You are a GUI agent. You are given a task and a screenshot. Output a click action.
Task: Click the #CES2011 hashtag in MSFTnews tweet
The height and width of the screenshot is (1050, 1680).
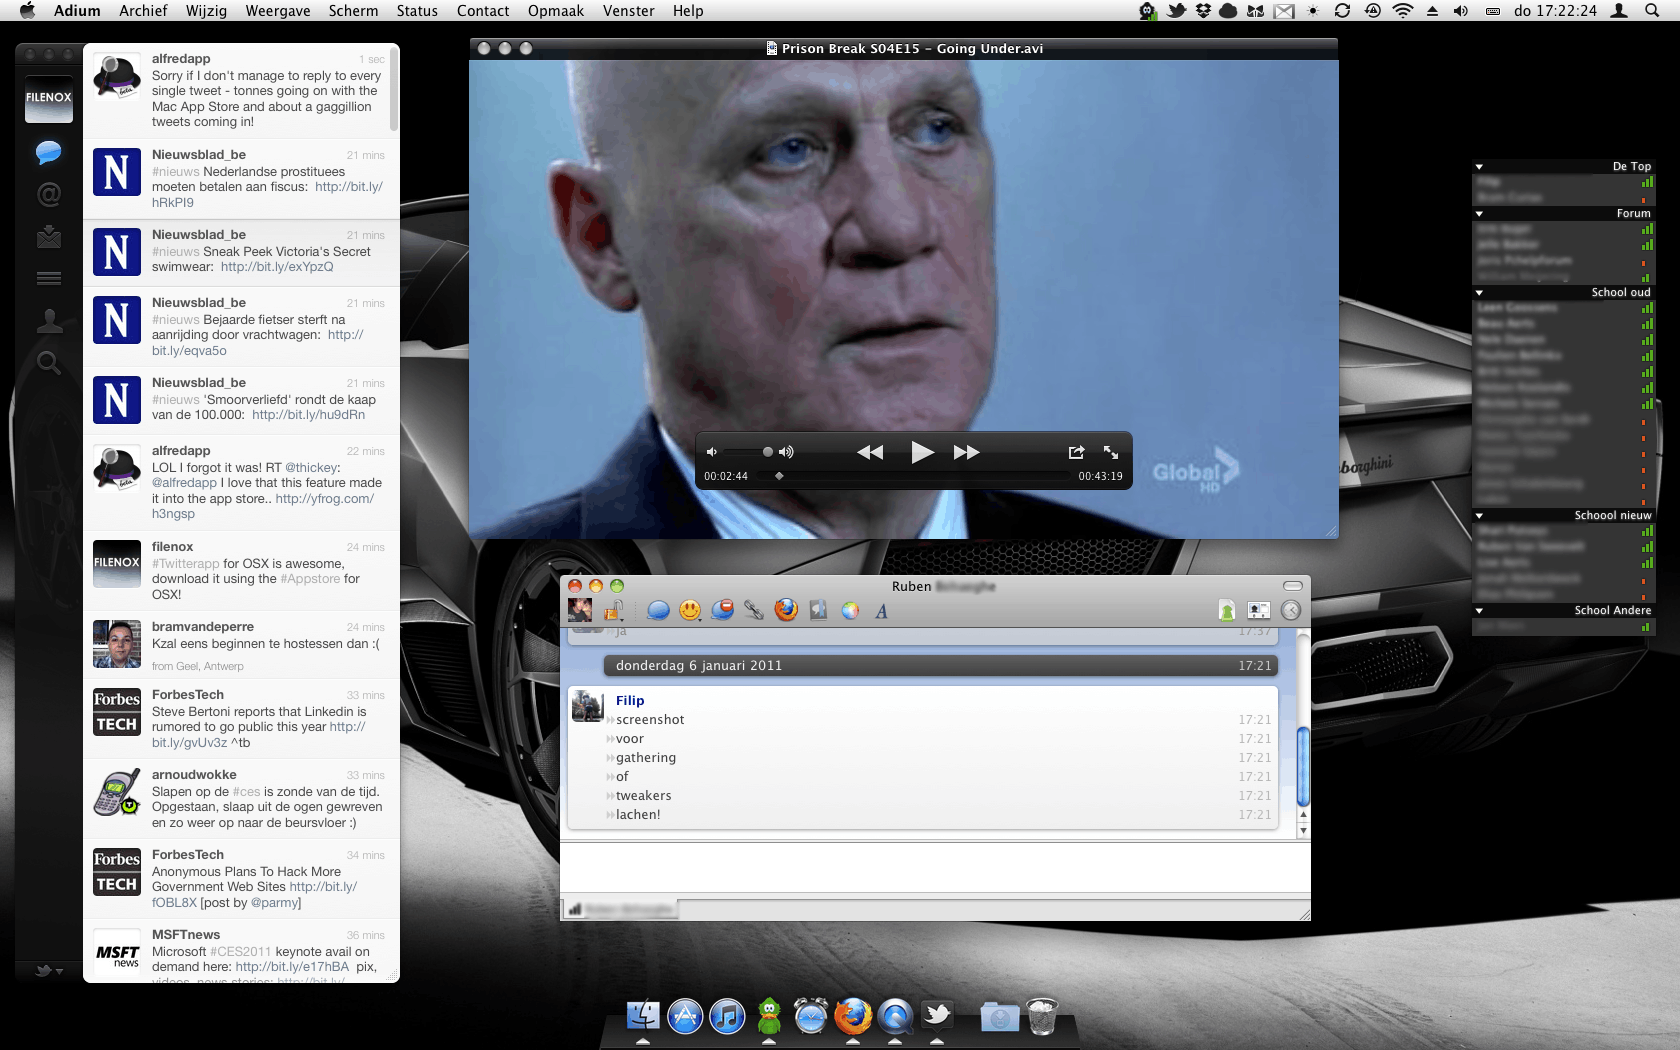(x=241, y=952)
